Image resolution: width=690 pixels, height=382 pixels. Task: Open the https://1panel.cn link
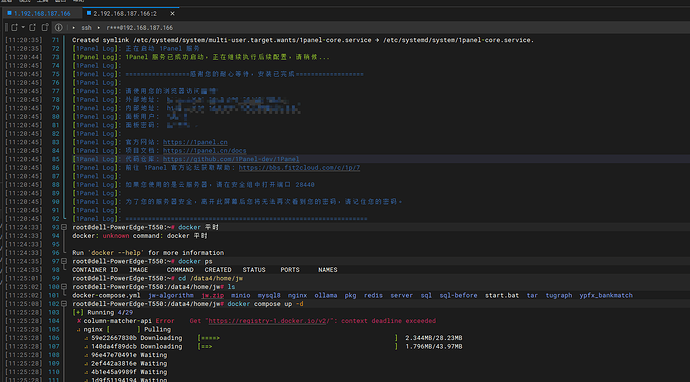[195, 142]
